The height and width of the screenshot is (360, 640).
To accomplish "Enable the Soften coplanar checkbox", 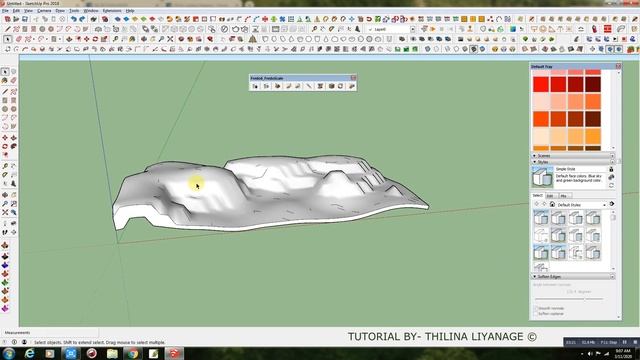I will coord(536,314).
